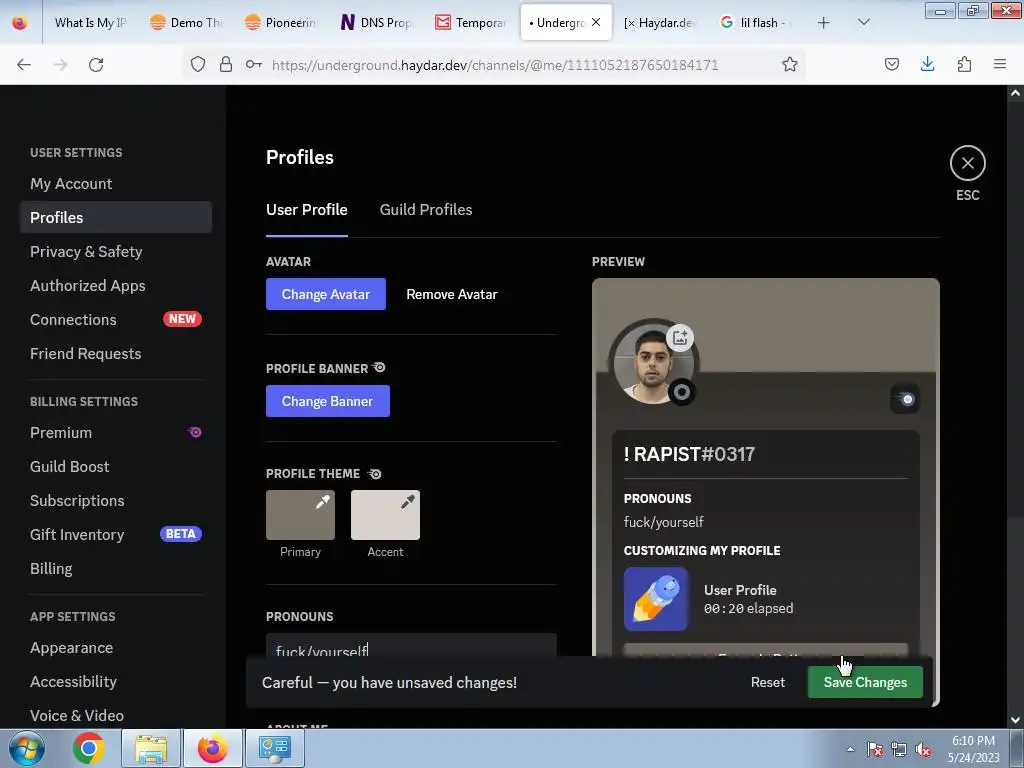This screenshot has width=1024, height=768.
Task: Switch to the lil flash Google tab
Action: click(756, 22)
